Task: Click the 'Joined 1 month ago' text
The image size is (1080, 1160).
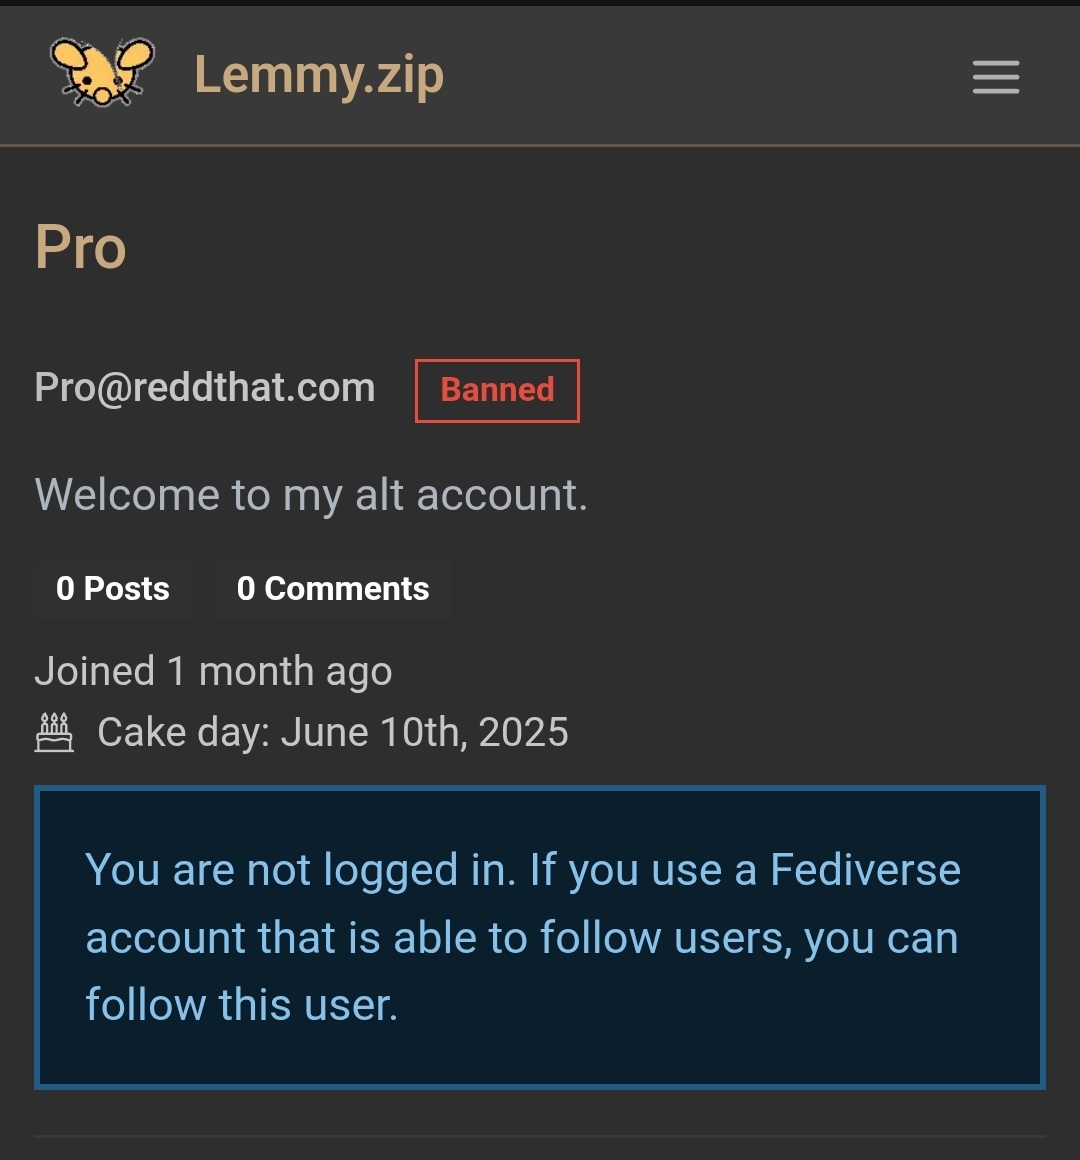Action: 213,672
